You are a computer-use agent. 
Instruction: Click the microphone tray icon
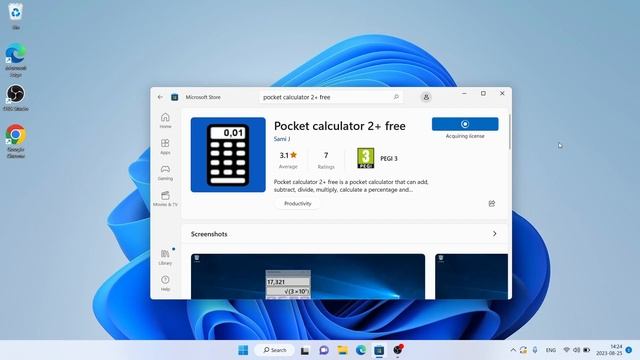click(535, 350)
